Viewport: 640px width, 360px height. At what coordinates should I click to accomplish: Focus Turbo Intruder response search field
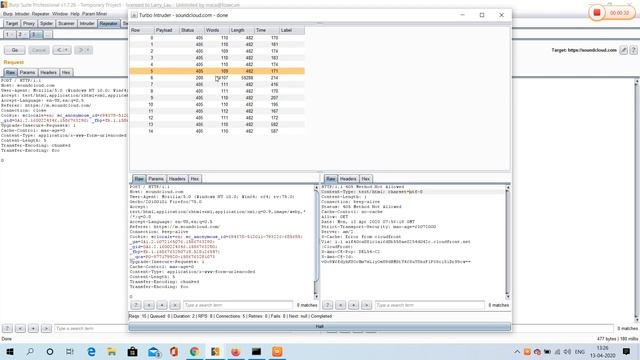point(429,305)
